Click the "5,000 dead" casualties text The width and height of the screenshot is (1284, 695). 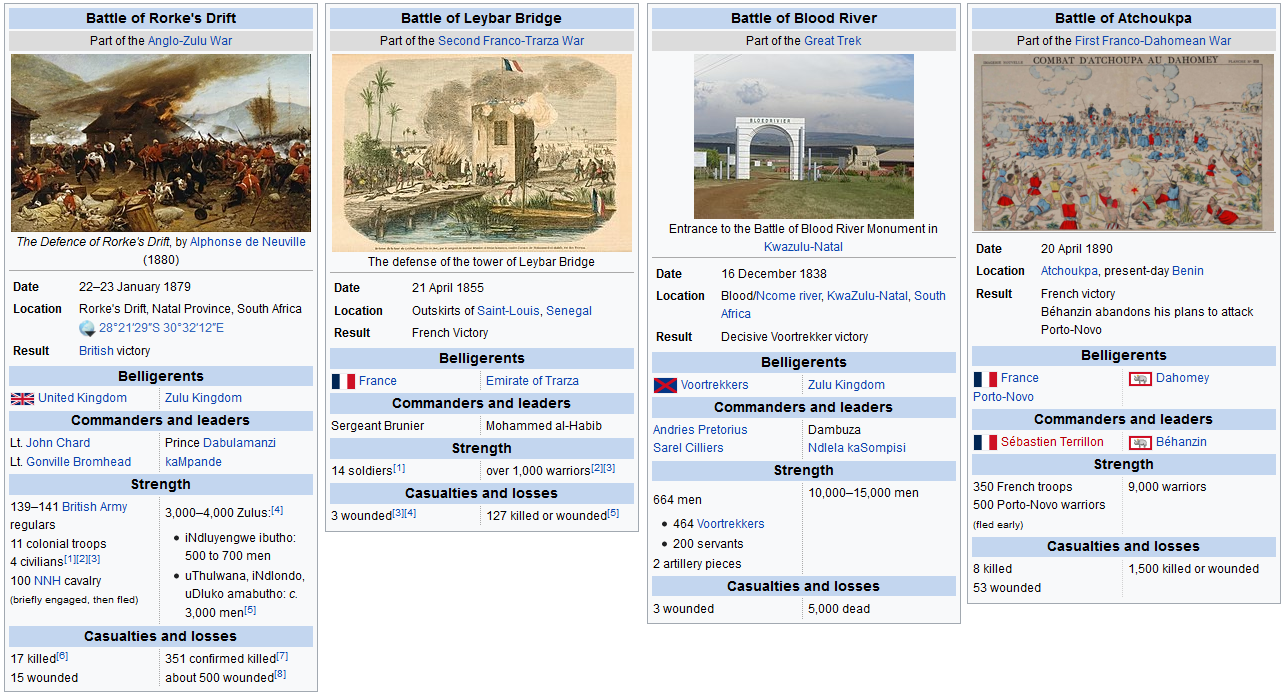(839, 609)
